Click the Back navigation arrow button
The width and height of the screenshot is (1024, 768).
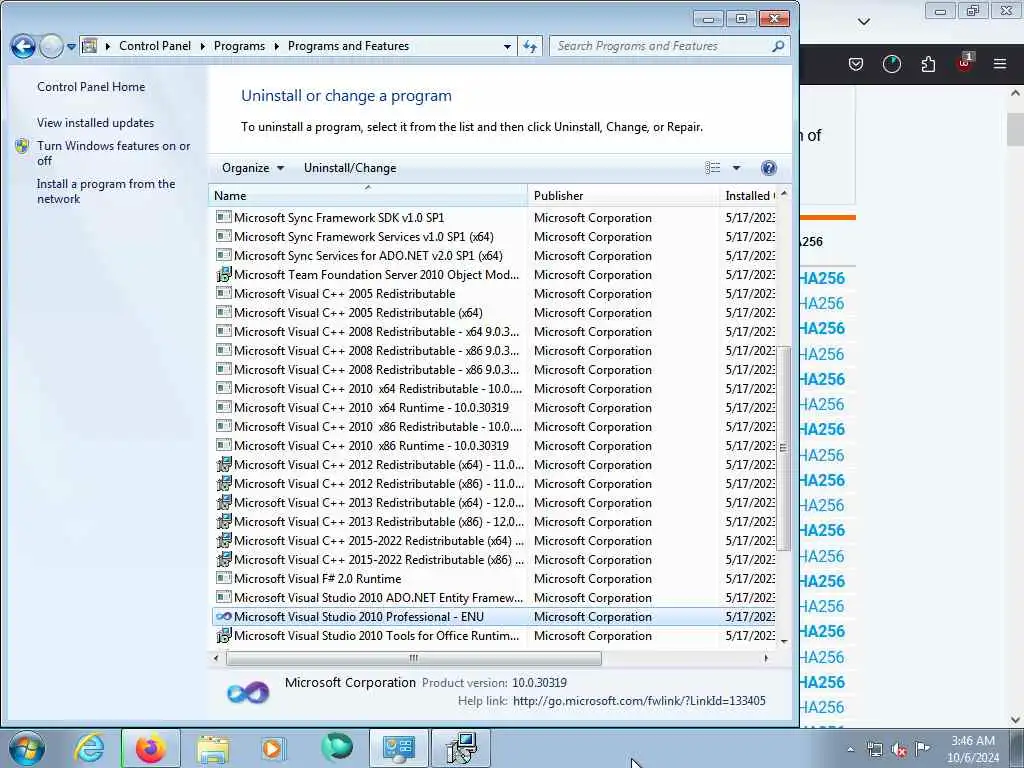click(23, 46)
